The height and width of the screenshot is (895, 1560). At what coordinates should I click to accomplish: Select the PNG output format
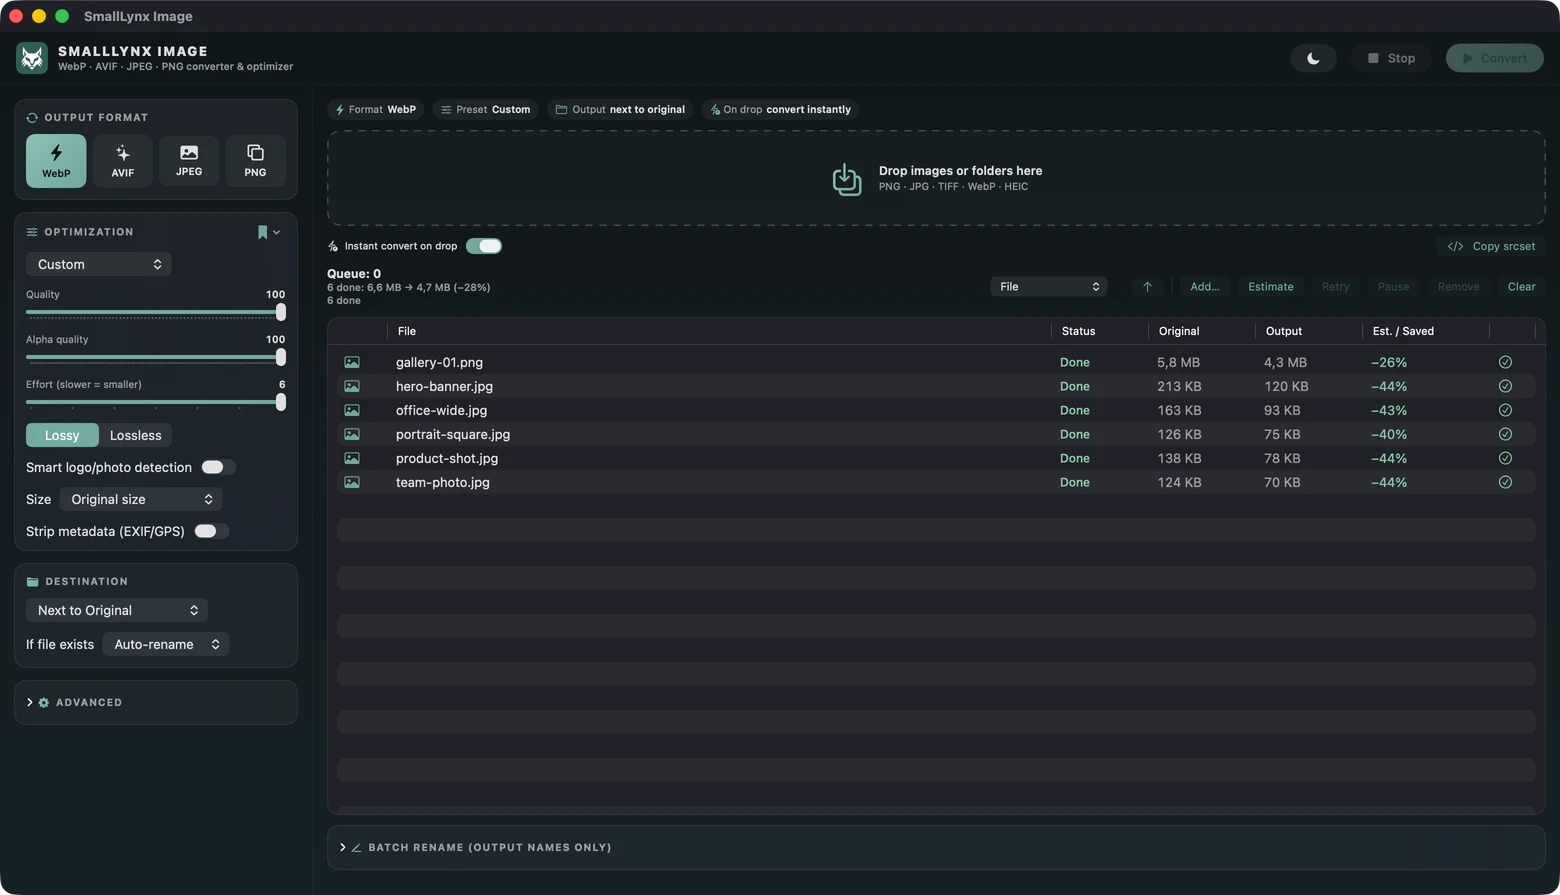point(255,161)
